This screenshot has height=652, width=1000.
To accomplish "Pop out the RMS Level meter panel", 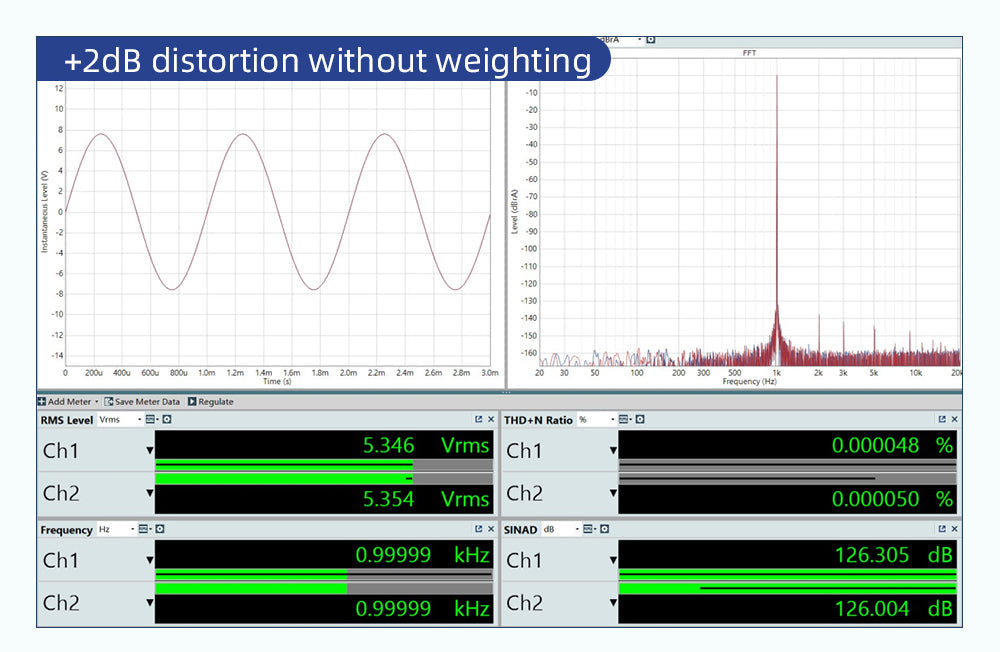I will point(478,420).
